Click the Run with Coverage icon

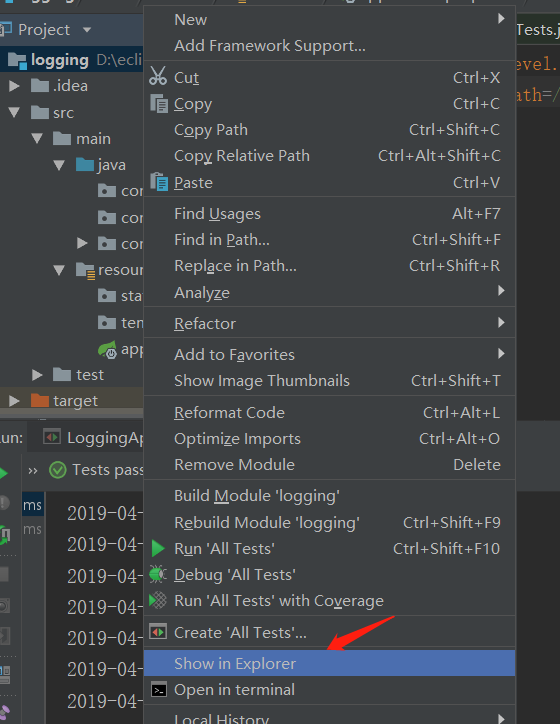pos(158,600)
